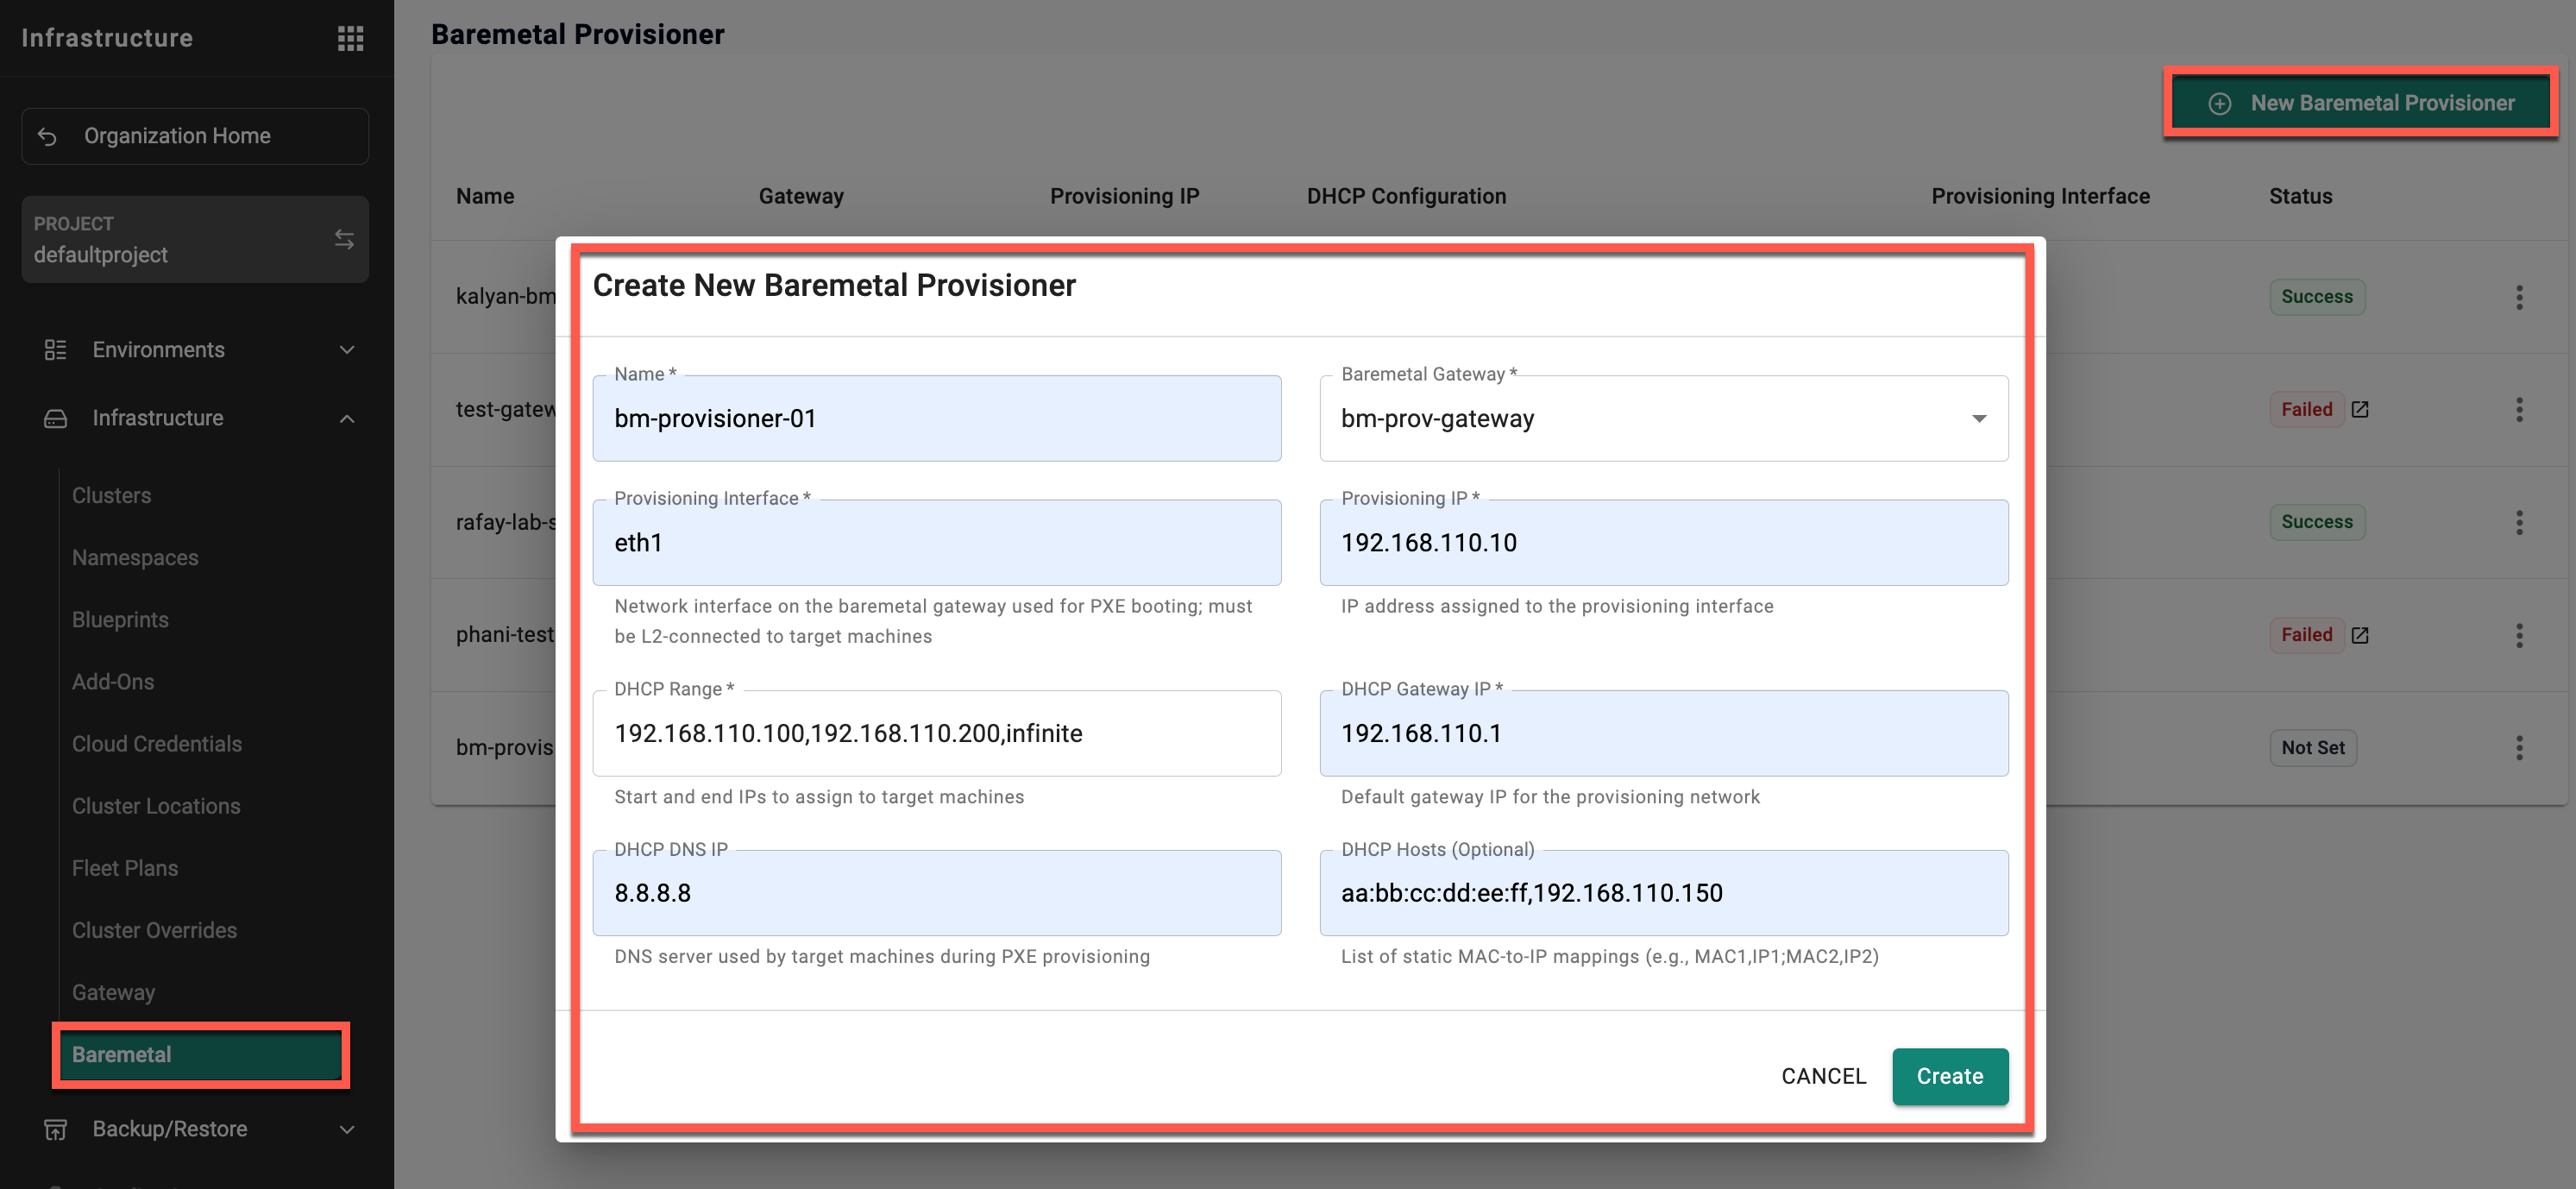
Task: Click the switch project arrows icon
Action: point(344,239)
